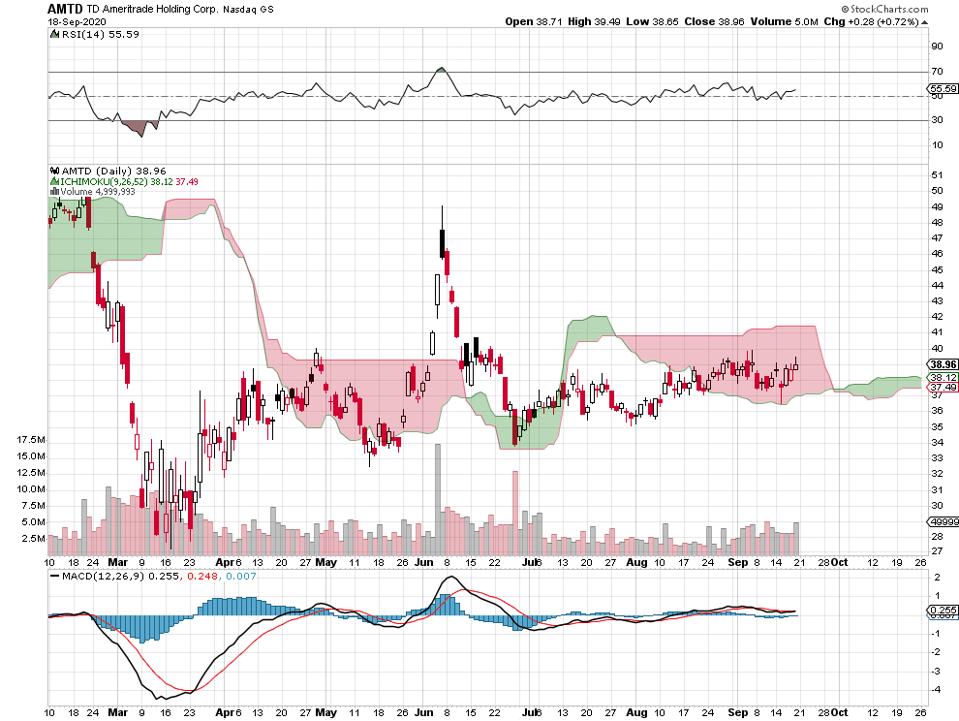Click the 90 level on the RSI axis
The image size is (959, 721).
pyautogui.click(x=937, y=46)
